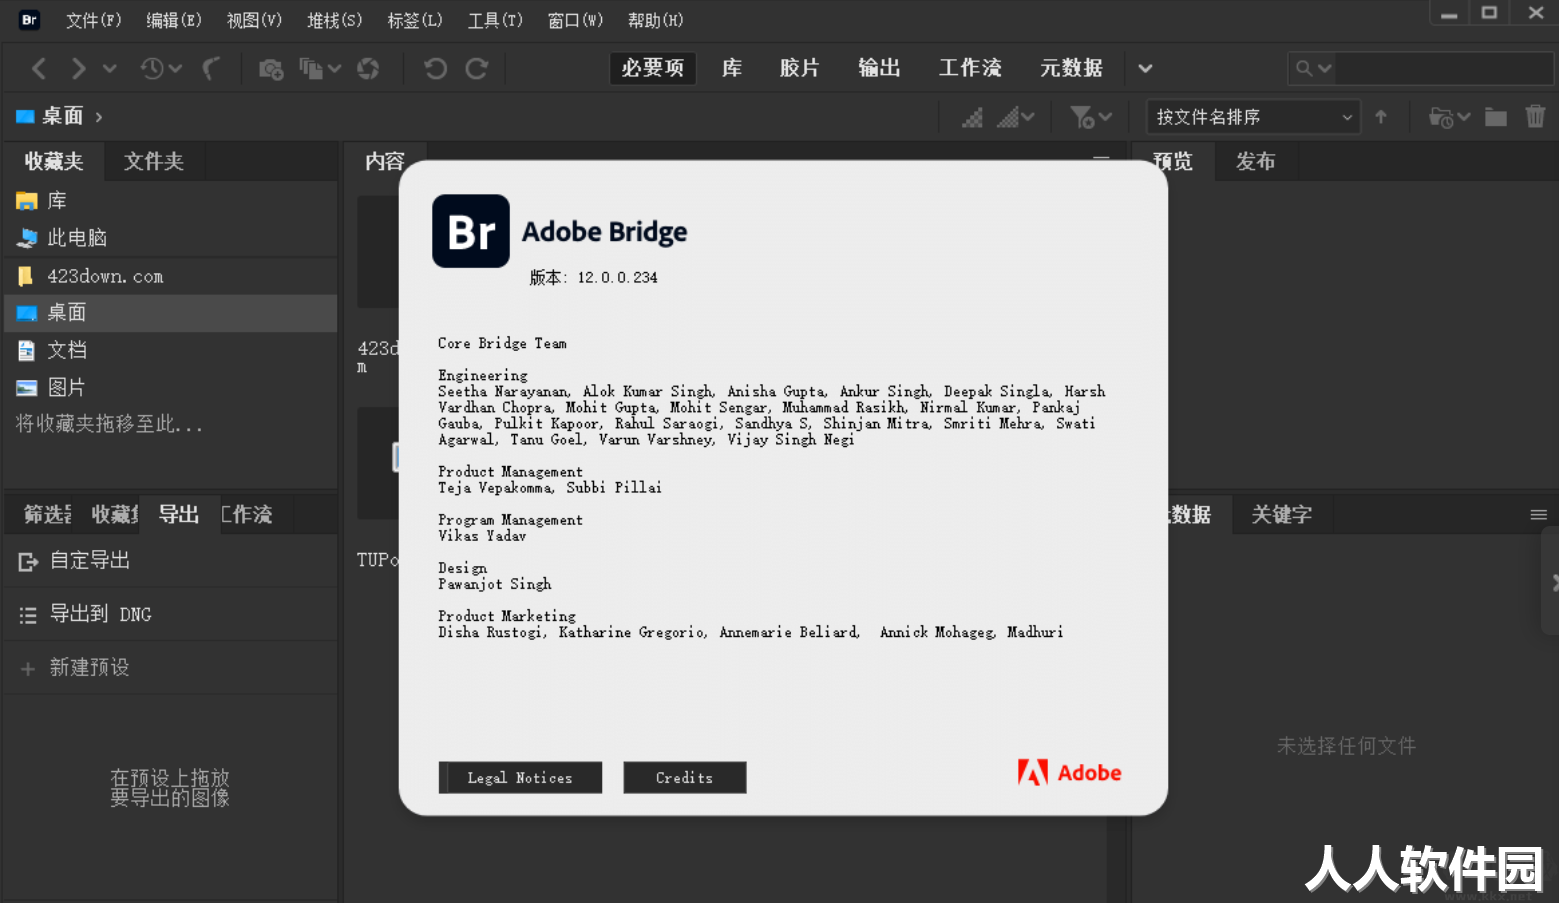Screen dimensions: 1559x903
Task: Select the 文件夹 panel tab
Action: tap(154, 161)
